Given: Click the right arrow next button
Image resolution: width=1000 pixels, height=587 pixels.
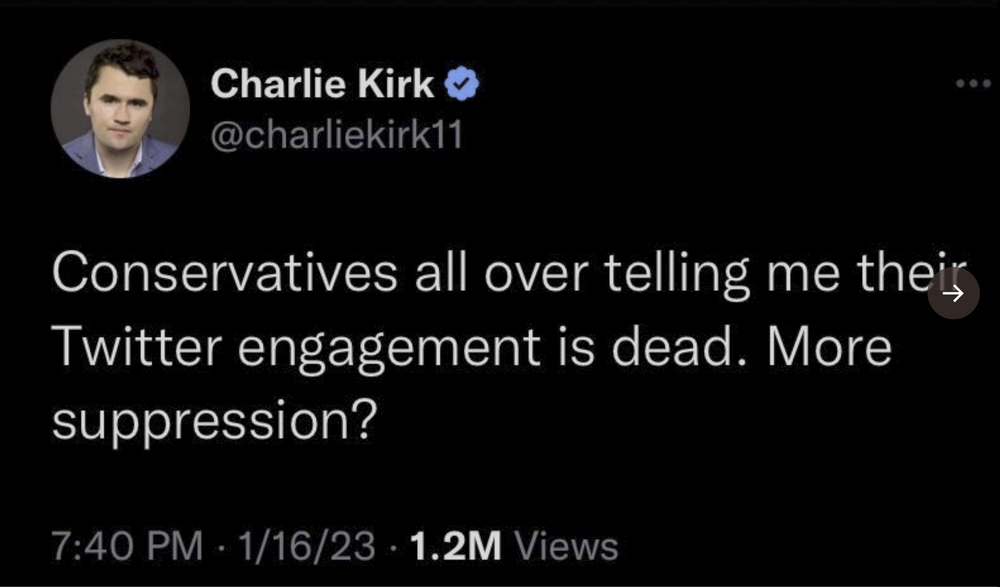Looking at the screenshot, I should [954, 293].
